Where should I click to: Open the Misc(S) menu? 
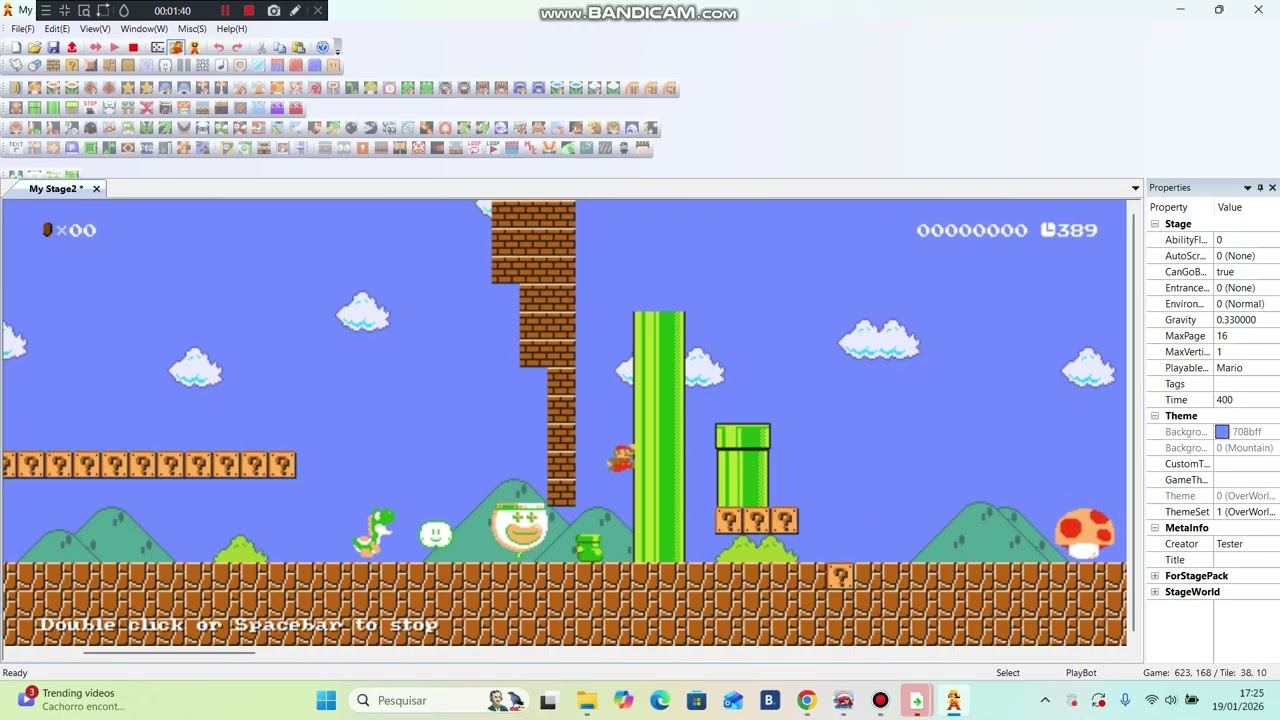[192, 29]
